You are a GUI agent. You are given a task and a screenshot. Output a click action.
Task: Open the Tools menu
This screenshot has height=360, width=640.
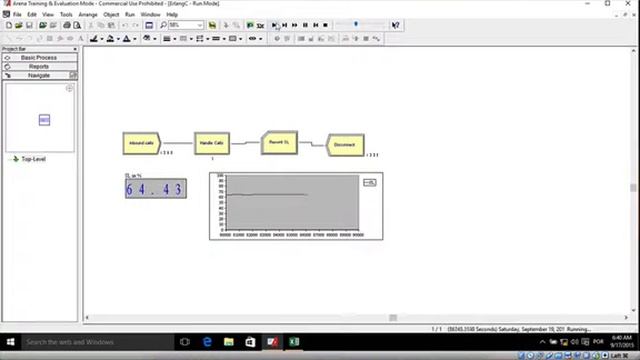66,15
